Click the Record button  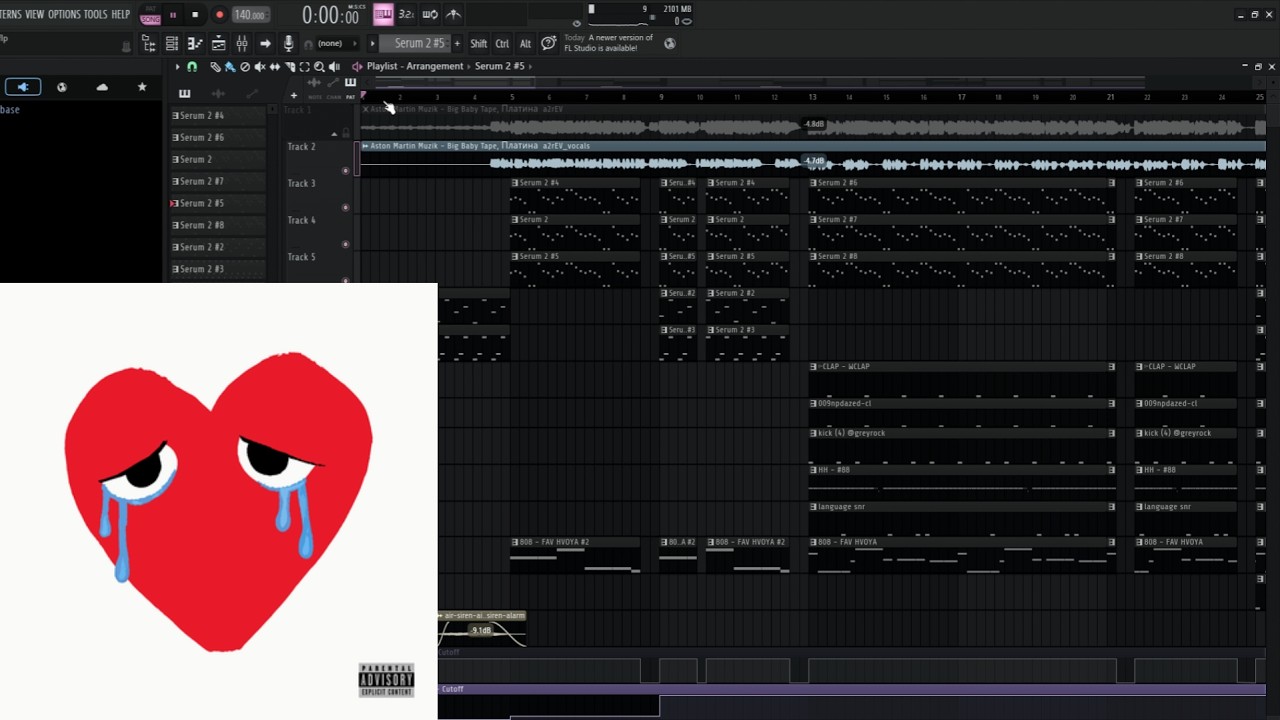219,15
